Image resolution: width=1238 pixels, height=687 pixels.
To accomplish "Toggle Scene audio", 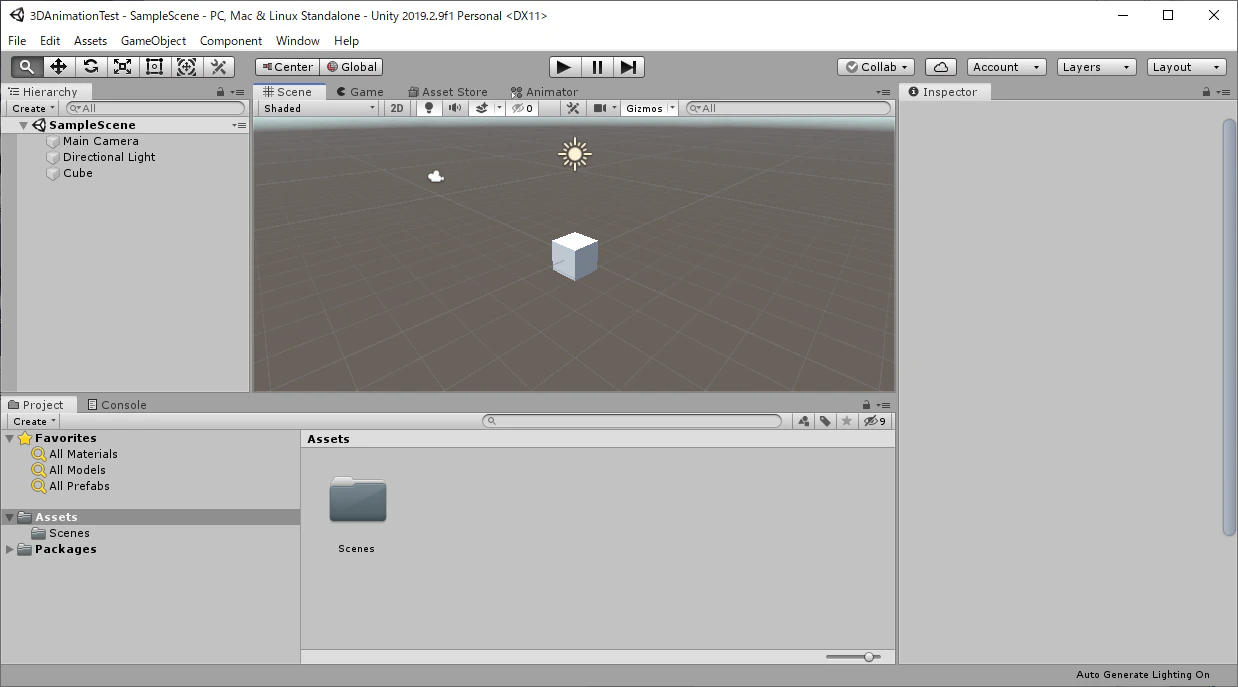I will (x=455, y=108).
